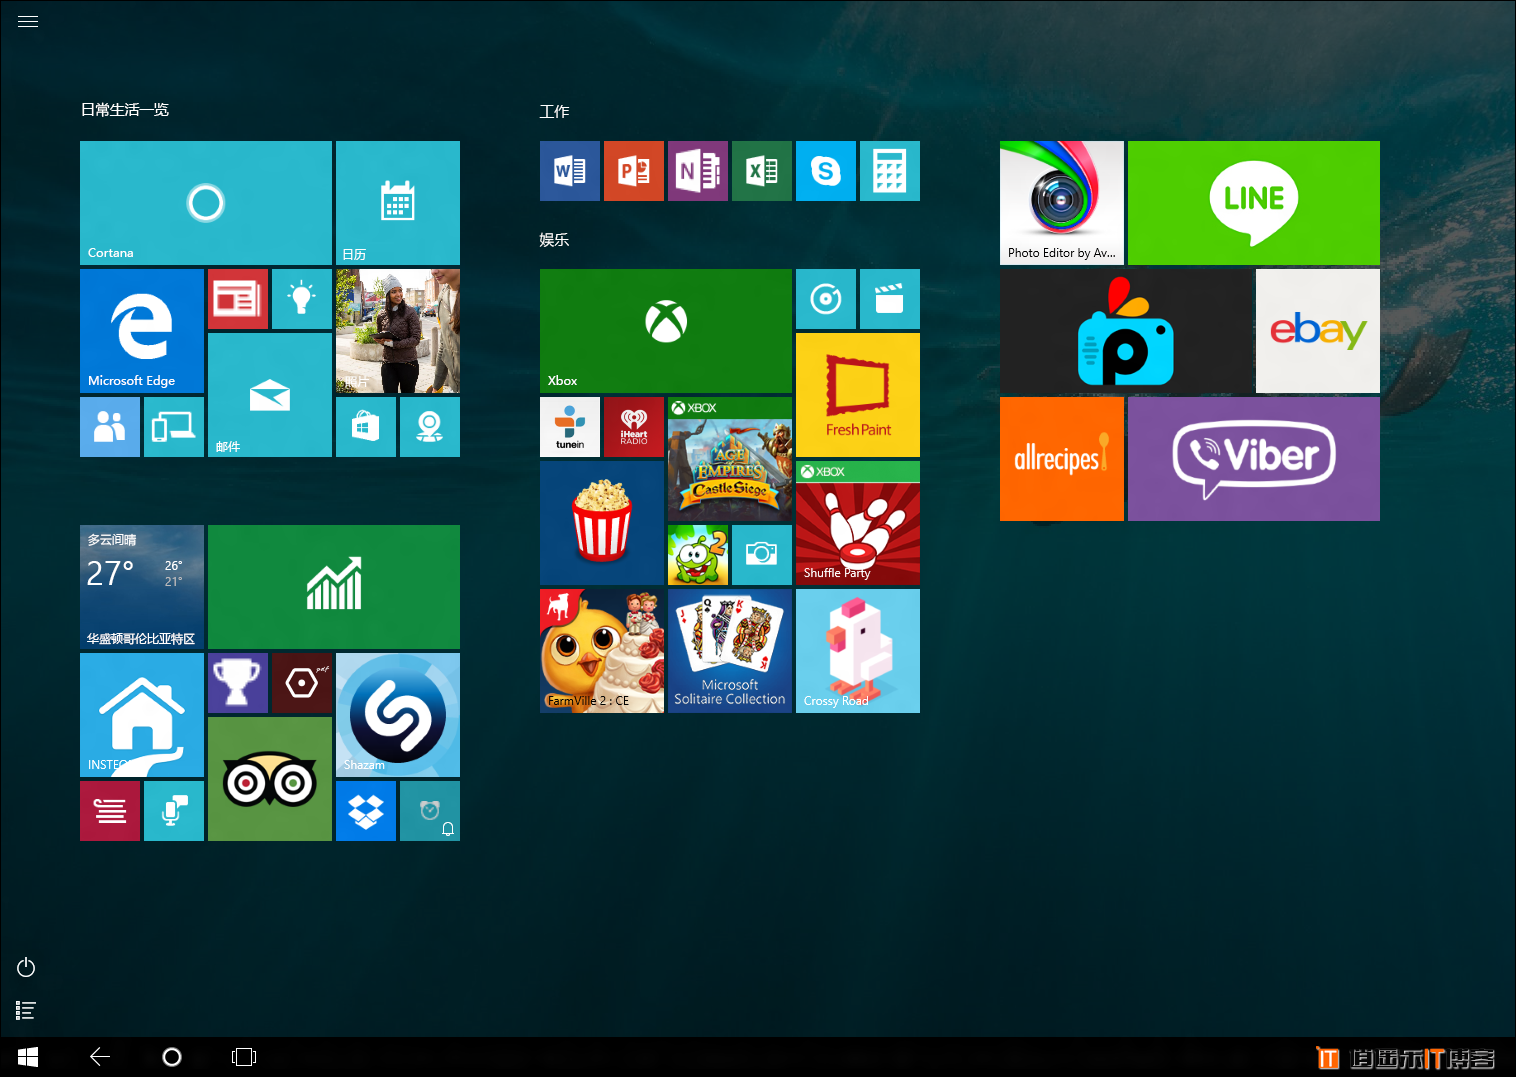Viewport: 1516px width, 1077px height.
Task: Open the 日历 calendar tile
Action: click(398, 203)
